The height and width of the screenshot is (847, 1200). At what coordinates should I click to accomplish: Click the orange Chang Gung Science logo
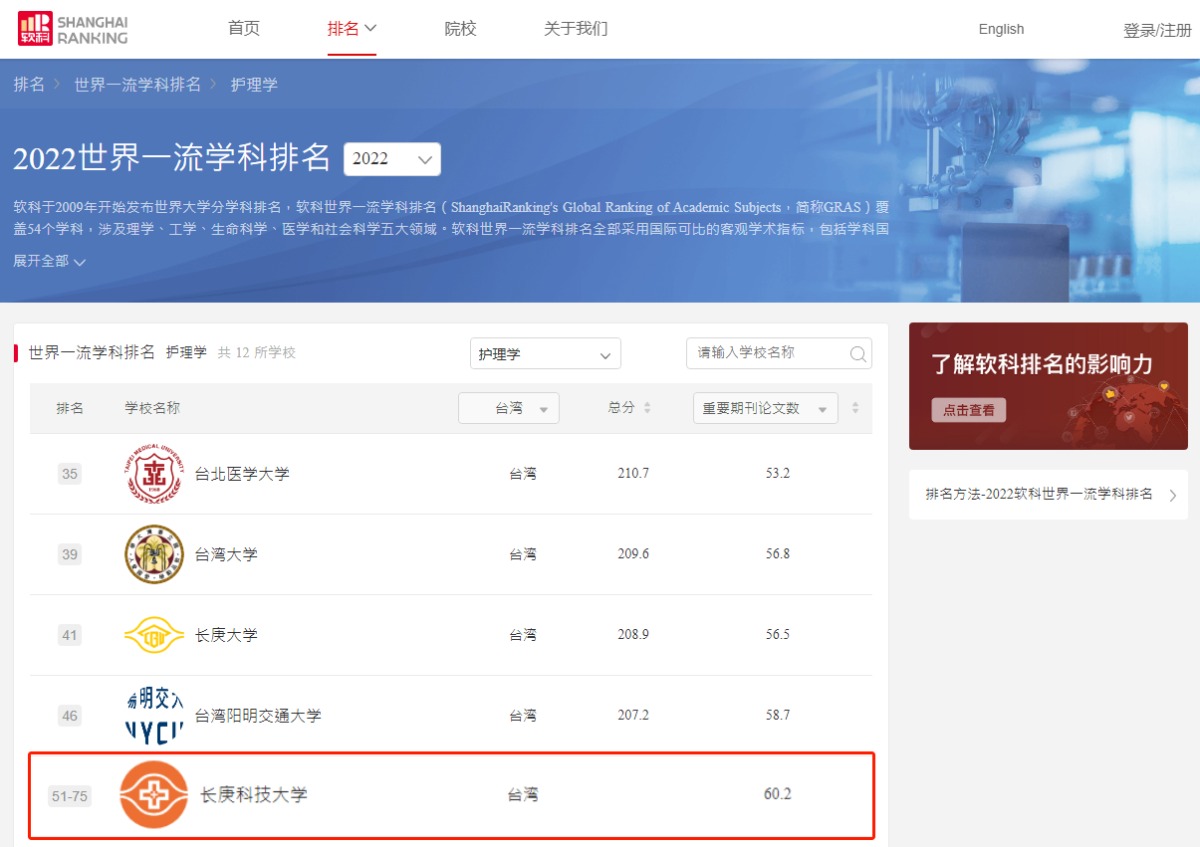(x=154, y=795)
